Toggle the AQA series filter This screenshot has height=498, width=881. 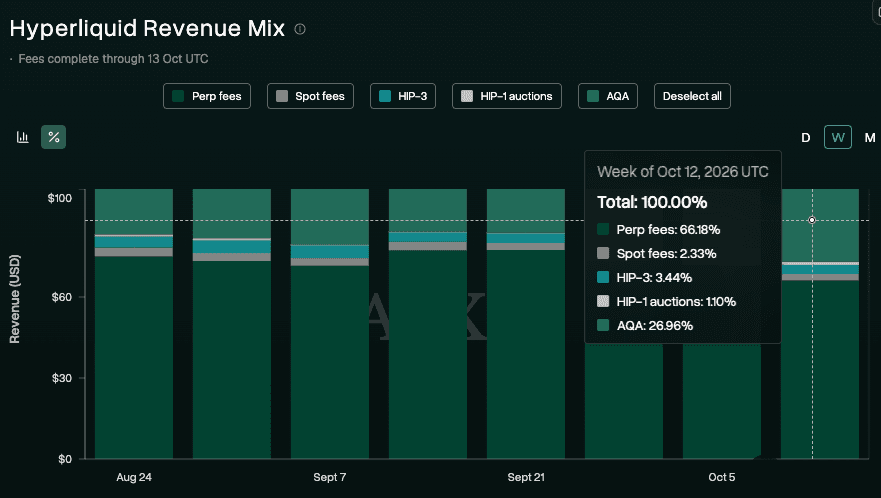coord(608,96)
